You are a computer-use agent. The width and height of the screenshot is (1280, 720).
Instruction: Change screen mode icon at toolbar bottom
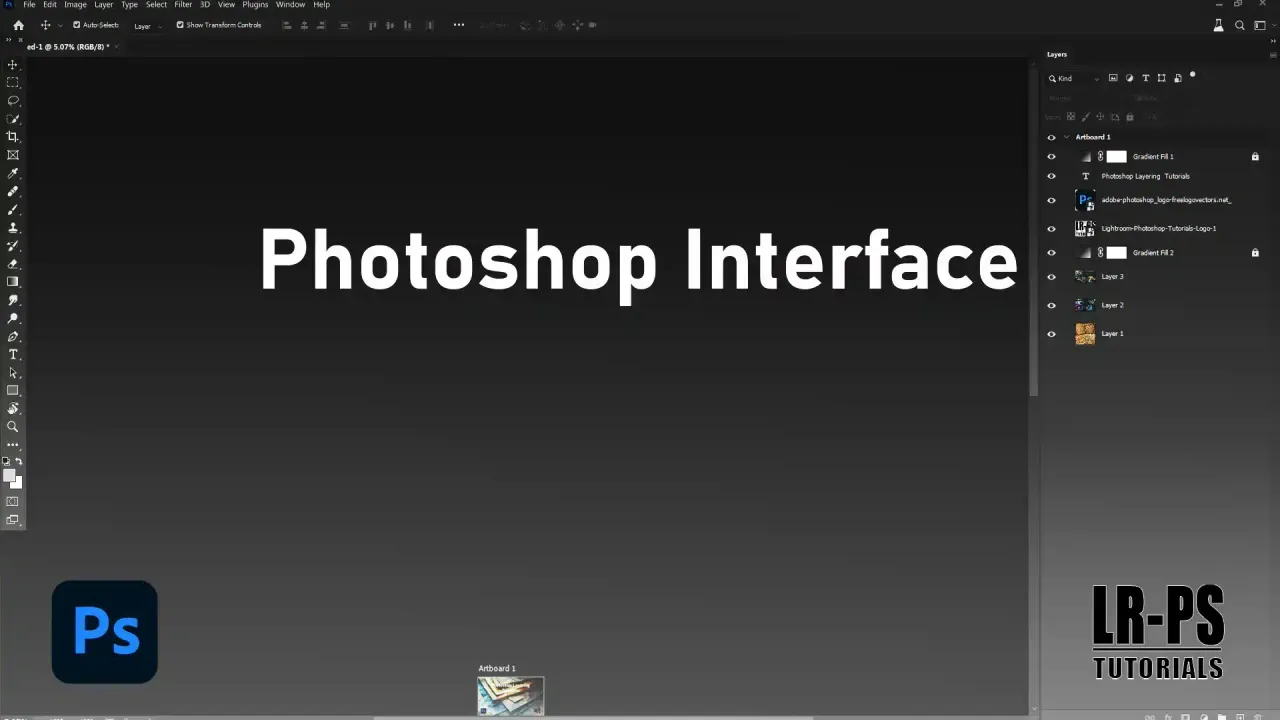13,520
